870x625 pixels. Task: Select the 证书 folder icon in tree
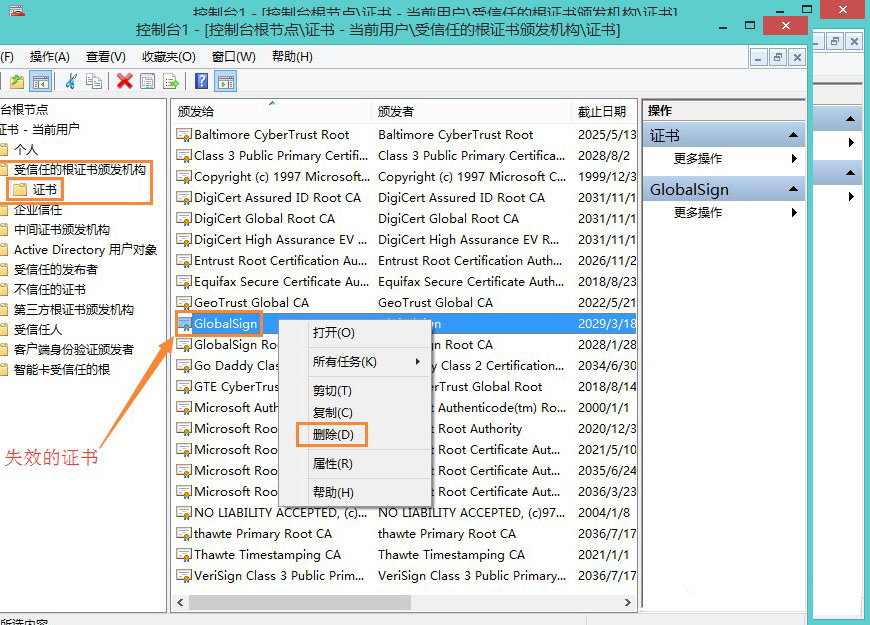click(x=19, y=190)
